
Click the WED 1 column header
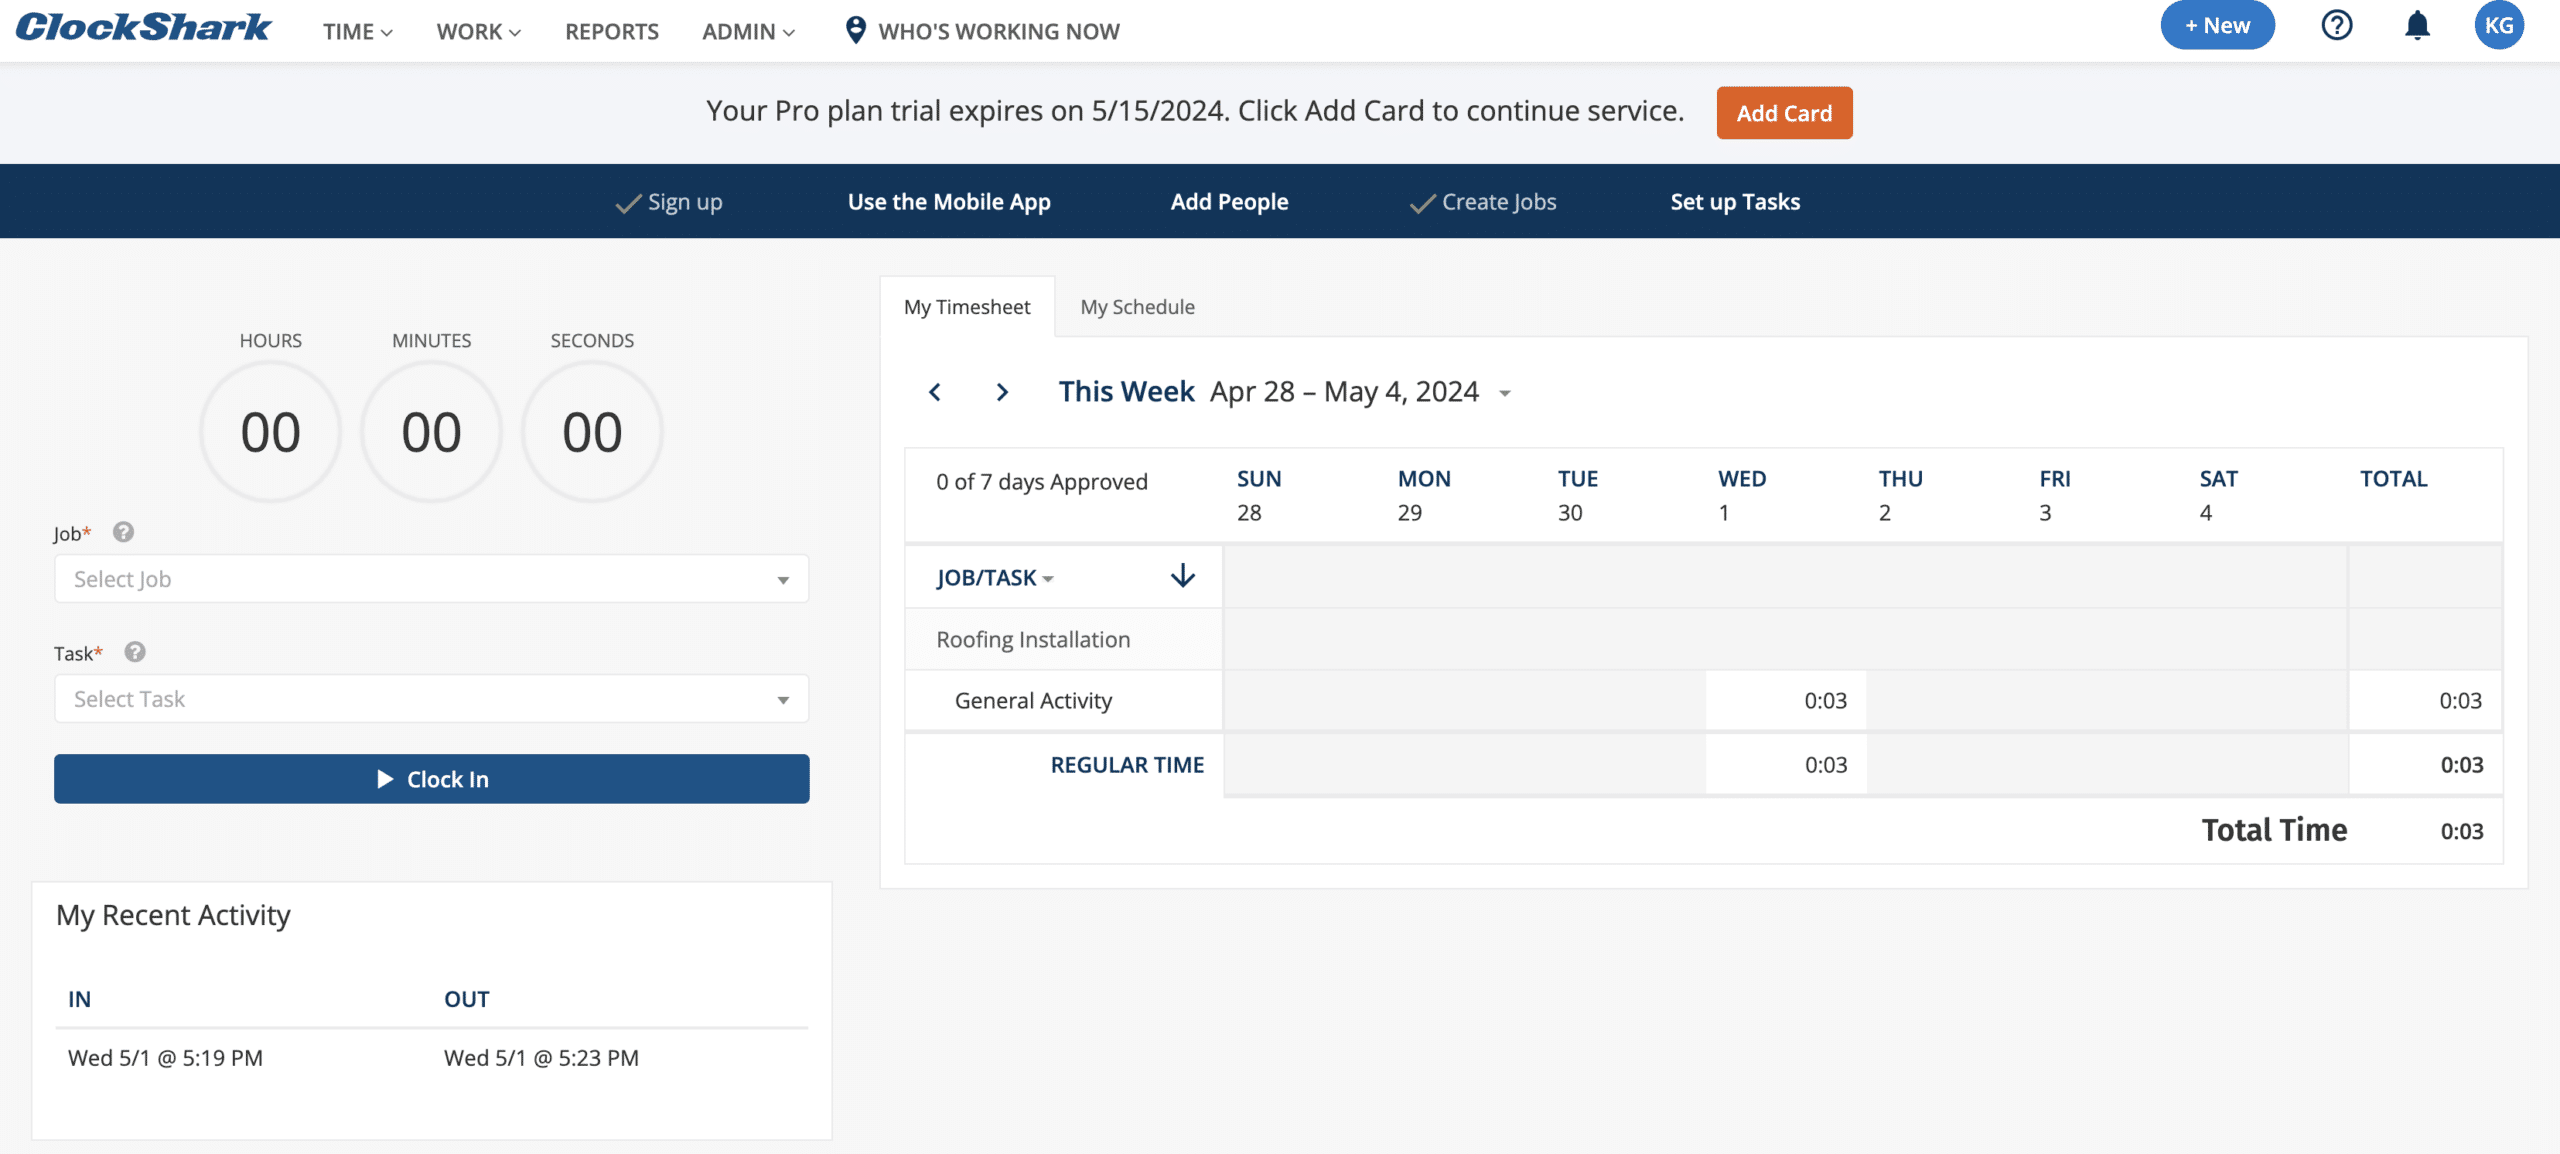click(1742, 495)
